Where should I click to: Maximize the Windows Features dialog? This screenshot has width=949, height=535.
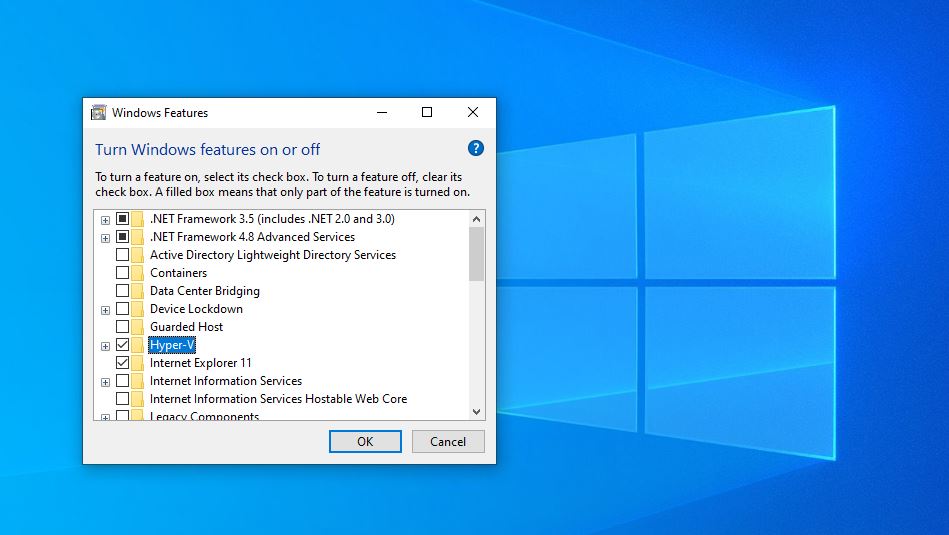pyautogui.click(x=427, y=113)
